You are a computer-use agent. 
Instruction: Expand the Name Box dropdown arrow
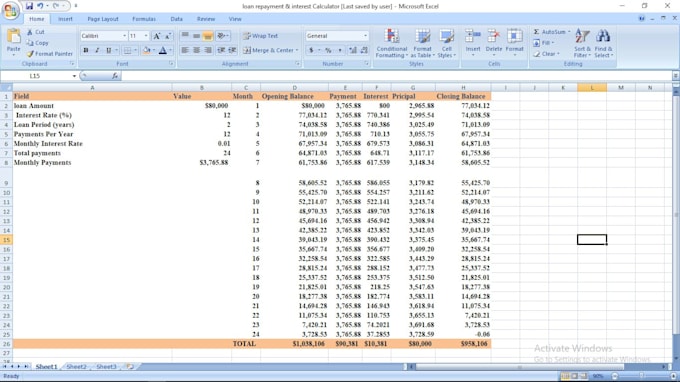[x=74, y=76]
